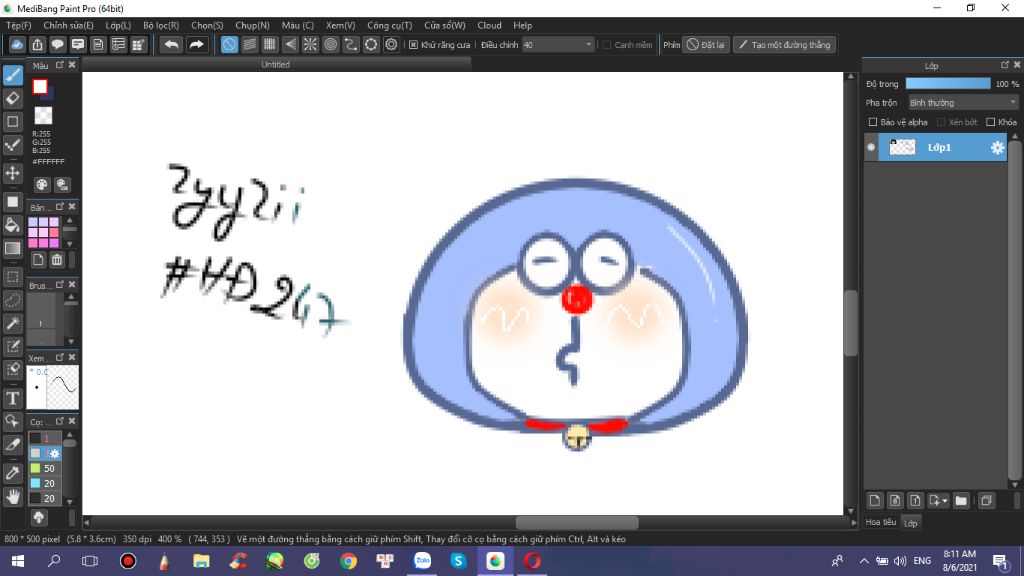Enable the Bảo vệ alpha checkbox
1024x576 pixels.
pyautogui.click(x=872, y=122)
